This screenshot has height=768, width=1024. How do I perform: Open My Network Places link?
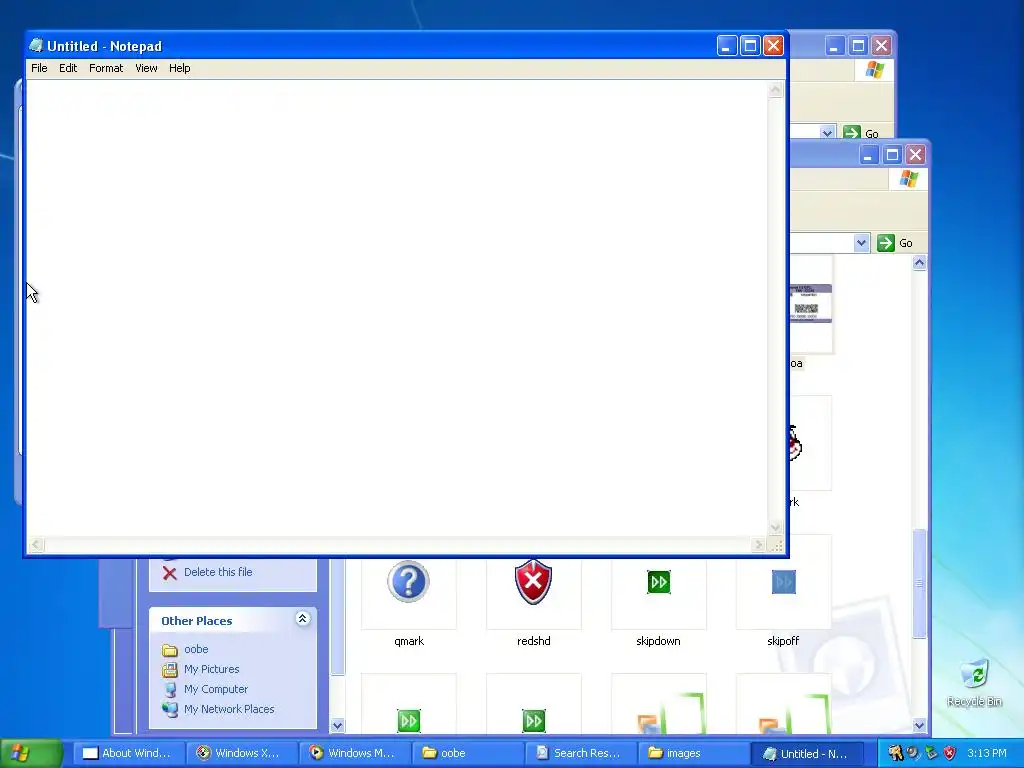pos(229,709)
